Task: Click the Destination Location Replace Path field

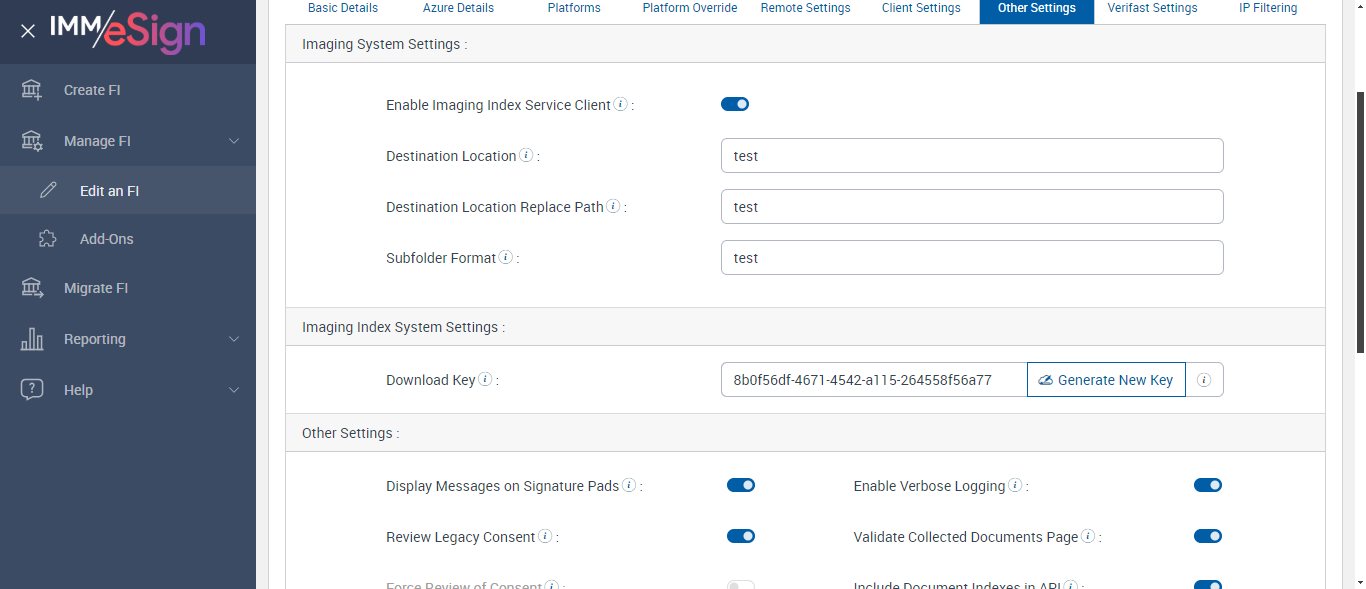Action: coord(972,207)
